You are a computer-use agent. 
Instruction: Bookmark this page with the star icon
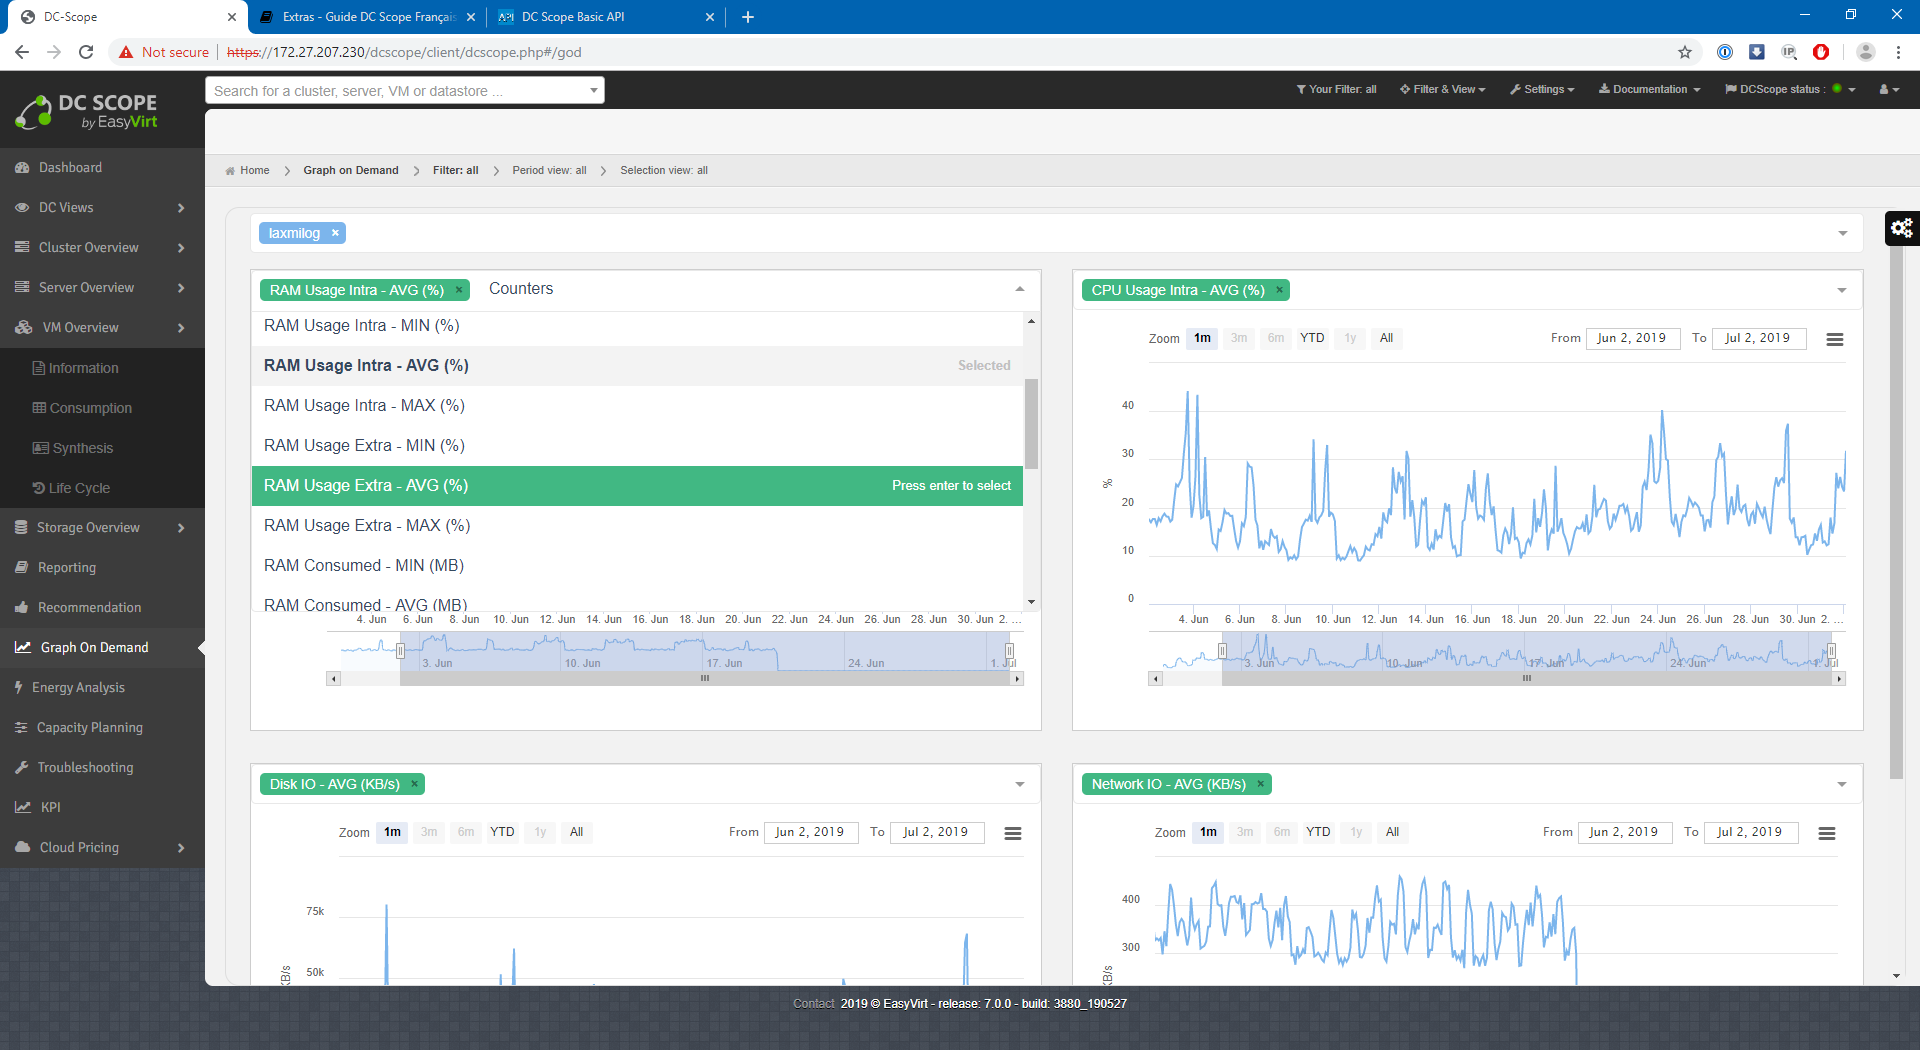coord(1685,52)
